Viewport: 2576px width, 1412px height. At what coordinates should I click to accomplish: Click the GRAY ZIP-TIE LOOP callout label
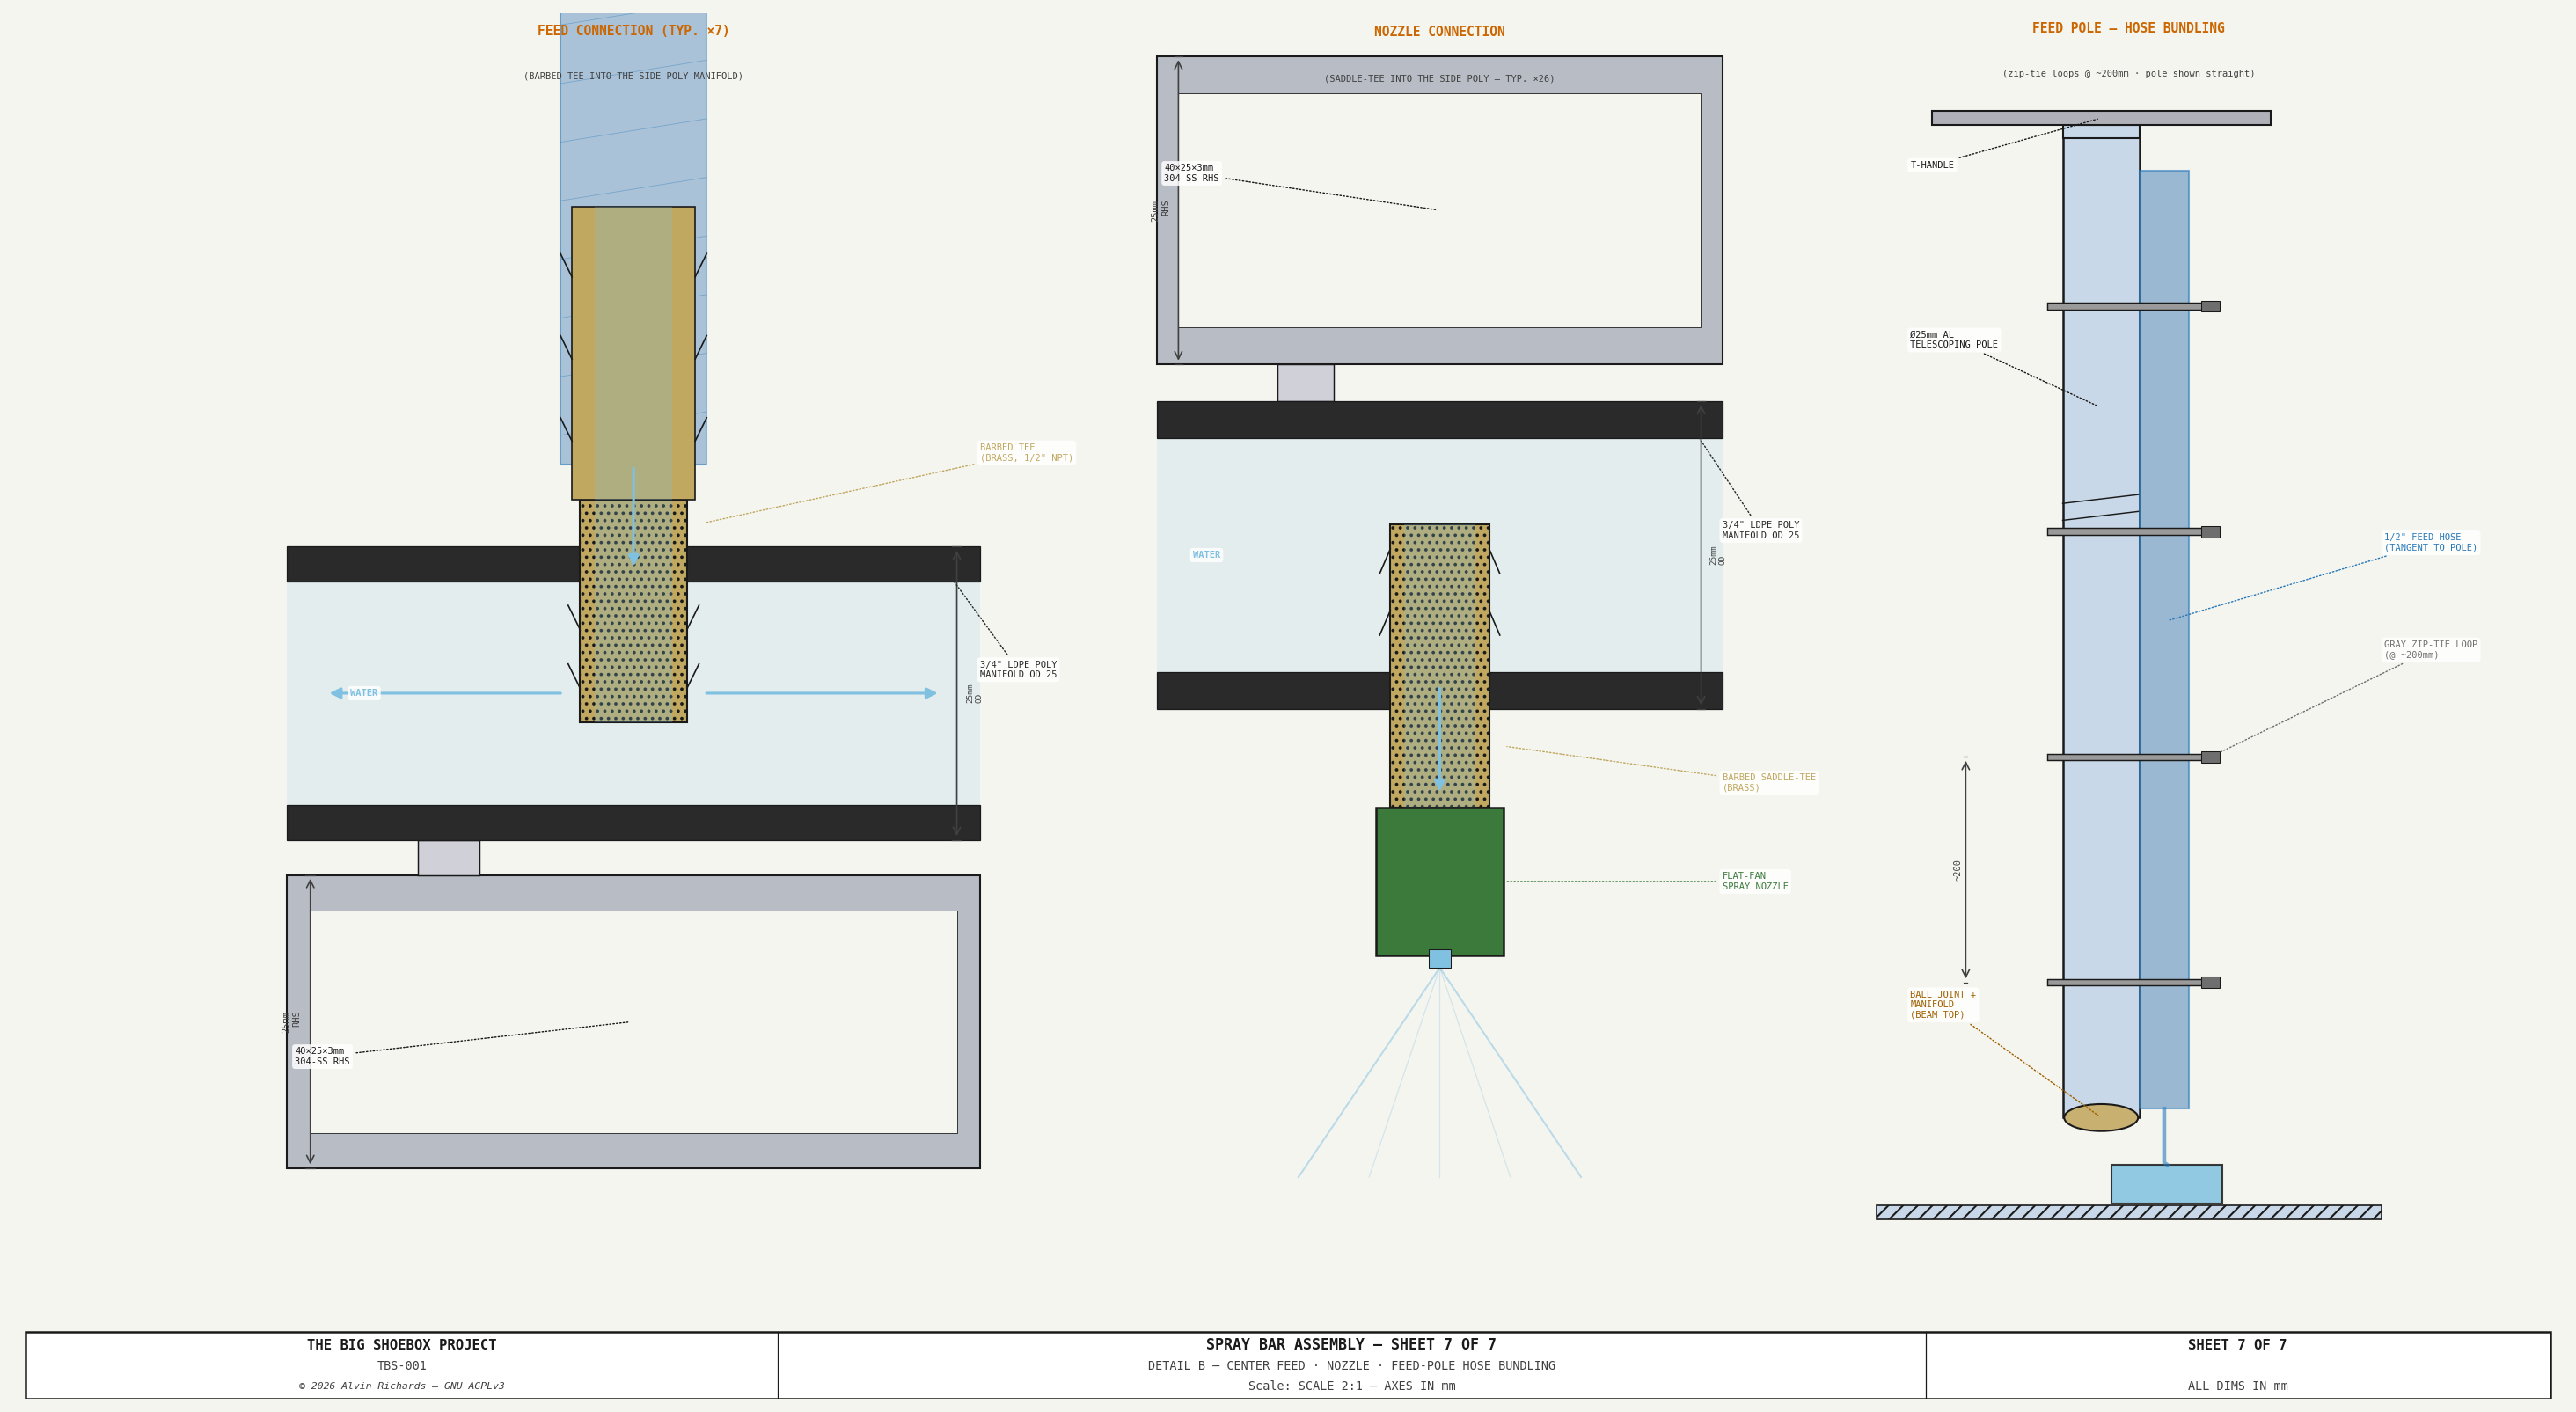pos(2430,650)
